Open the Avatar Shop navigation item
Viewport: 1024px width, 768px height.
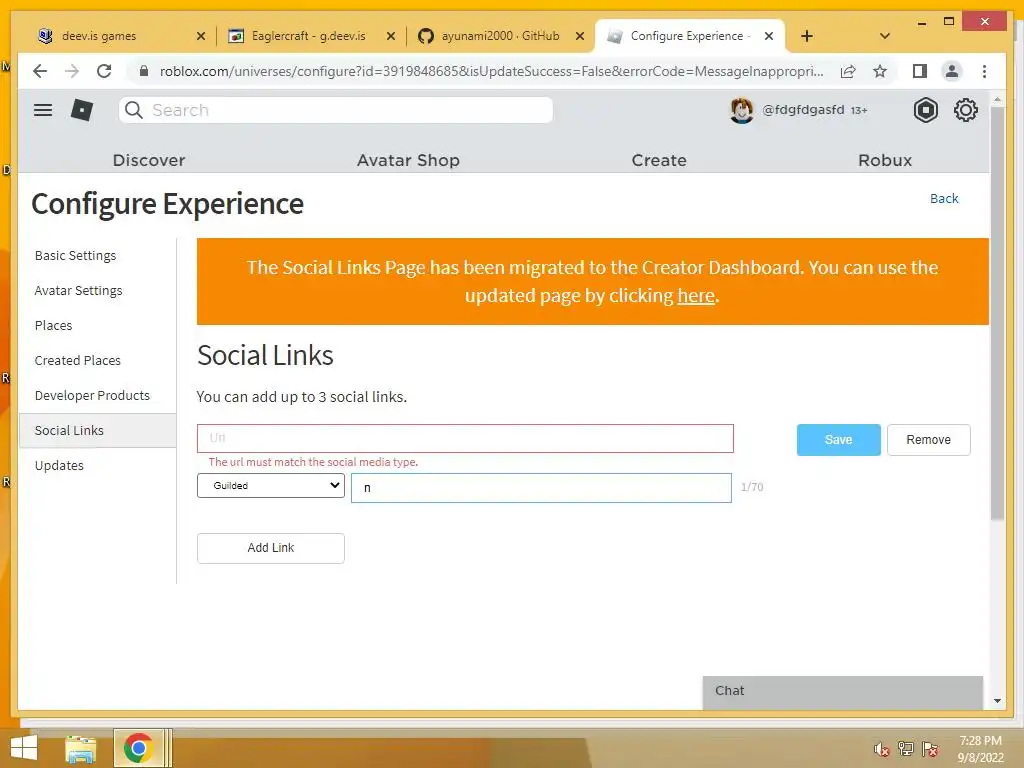pyautogui.click(x=408, y=160)
